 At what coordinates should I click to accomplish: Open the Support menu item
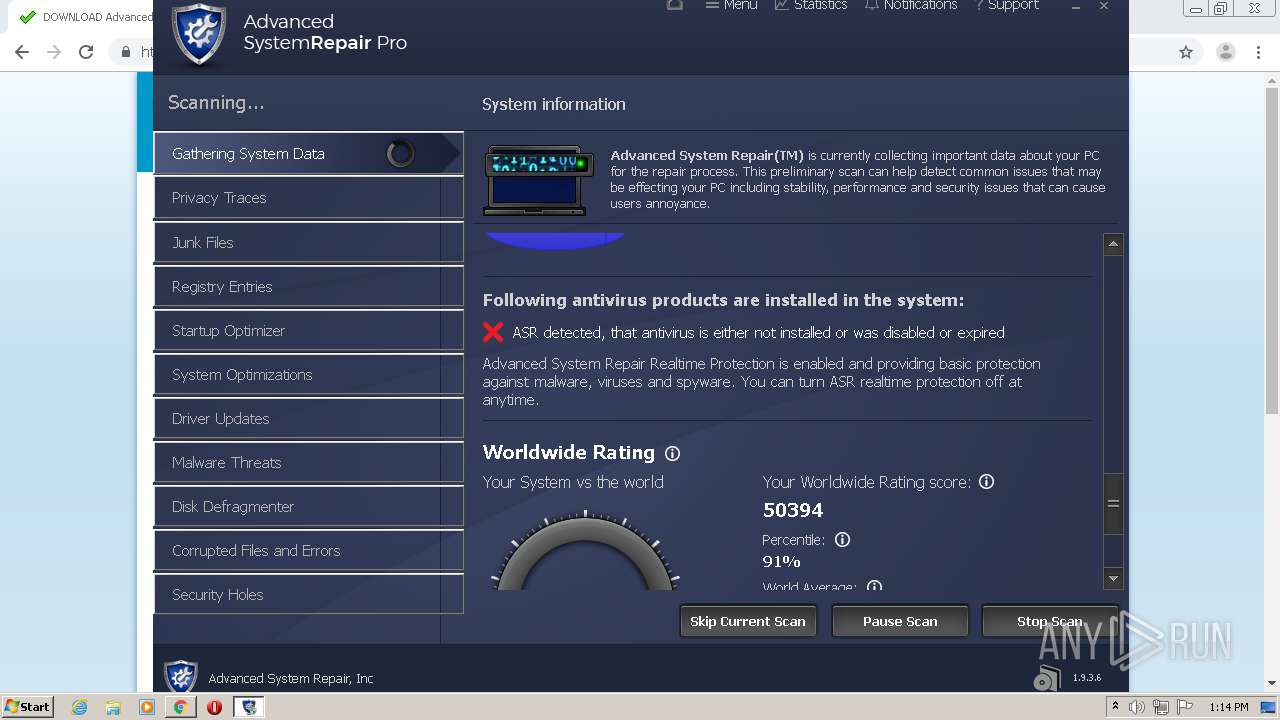(x=1007, y=5)
